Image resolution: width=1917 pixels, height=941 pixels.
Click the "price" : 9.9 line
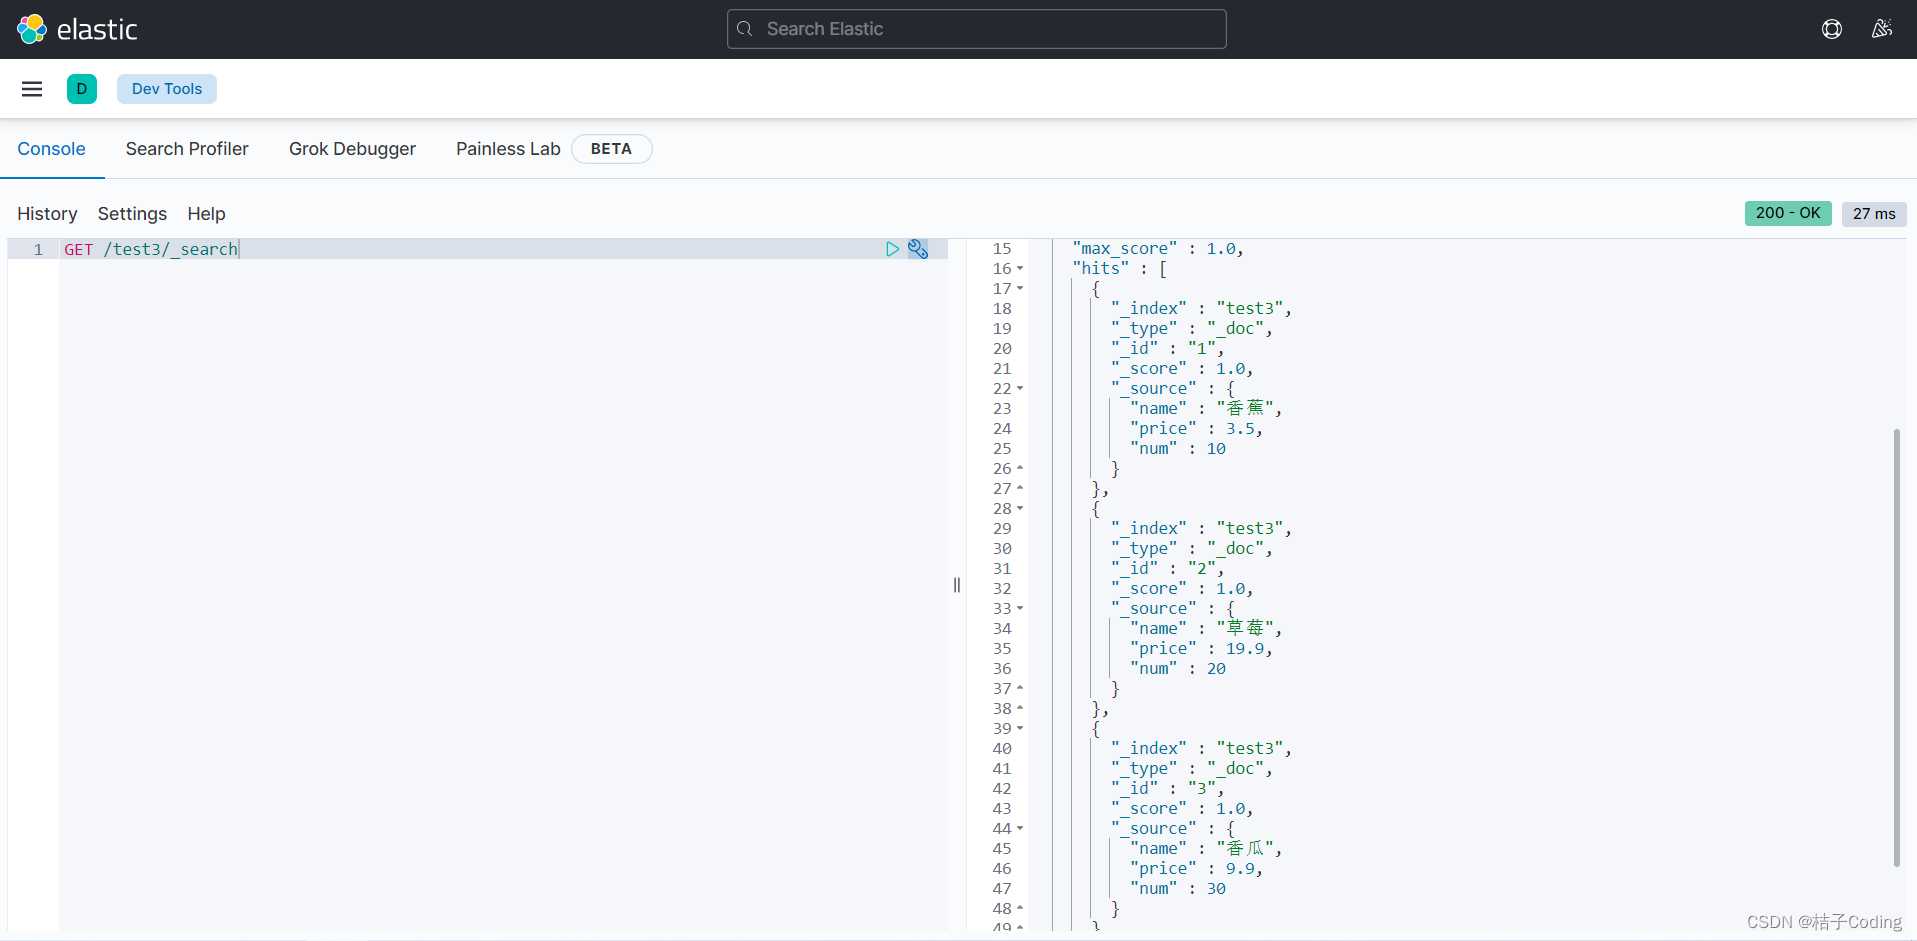1197,869
